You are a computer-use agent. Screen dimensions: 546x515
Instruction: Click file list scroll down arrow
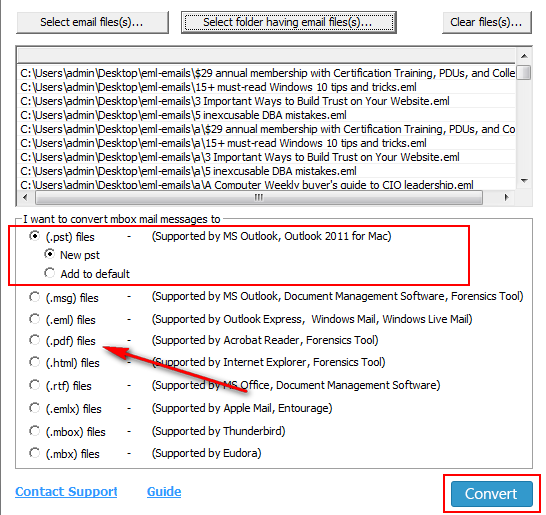[x=524, y=181]
